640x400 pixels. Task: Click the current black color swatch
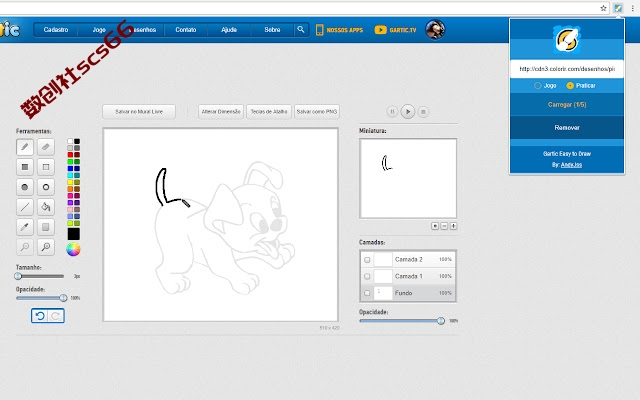(x=73, y=234)
